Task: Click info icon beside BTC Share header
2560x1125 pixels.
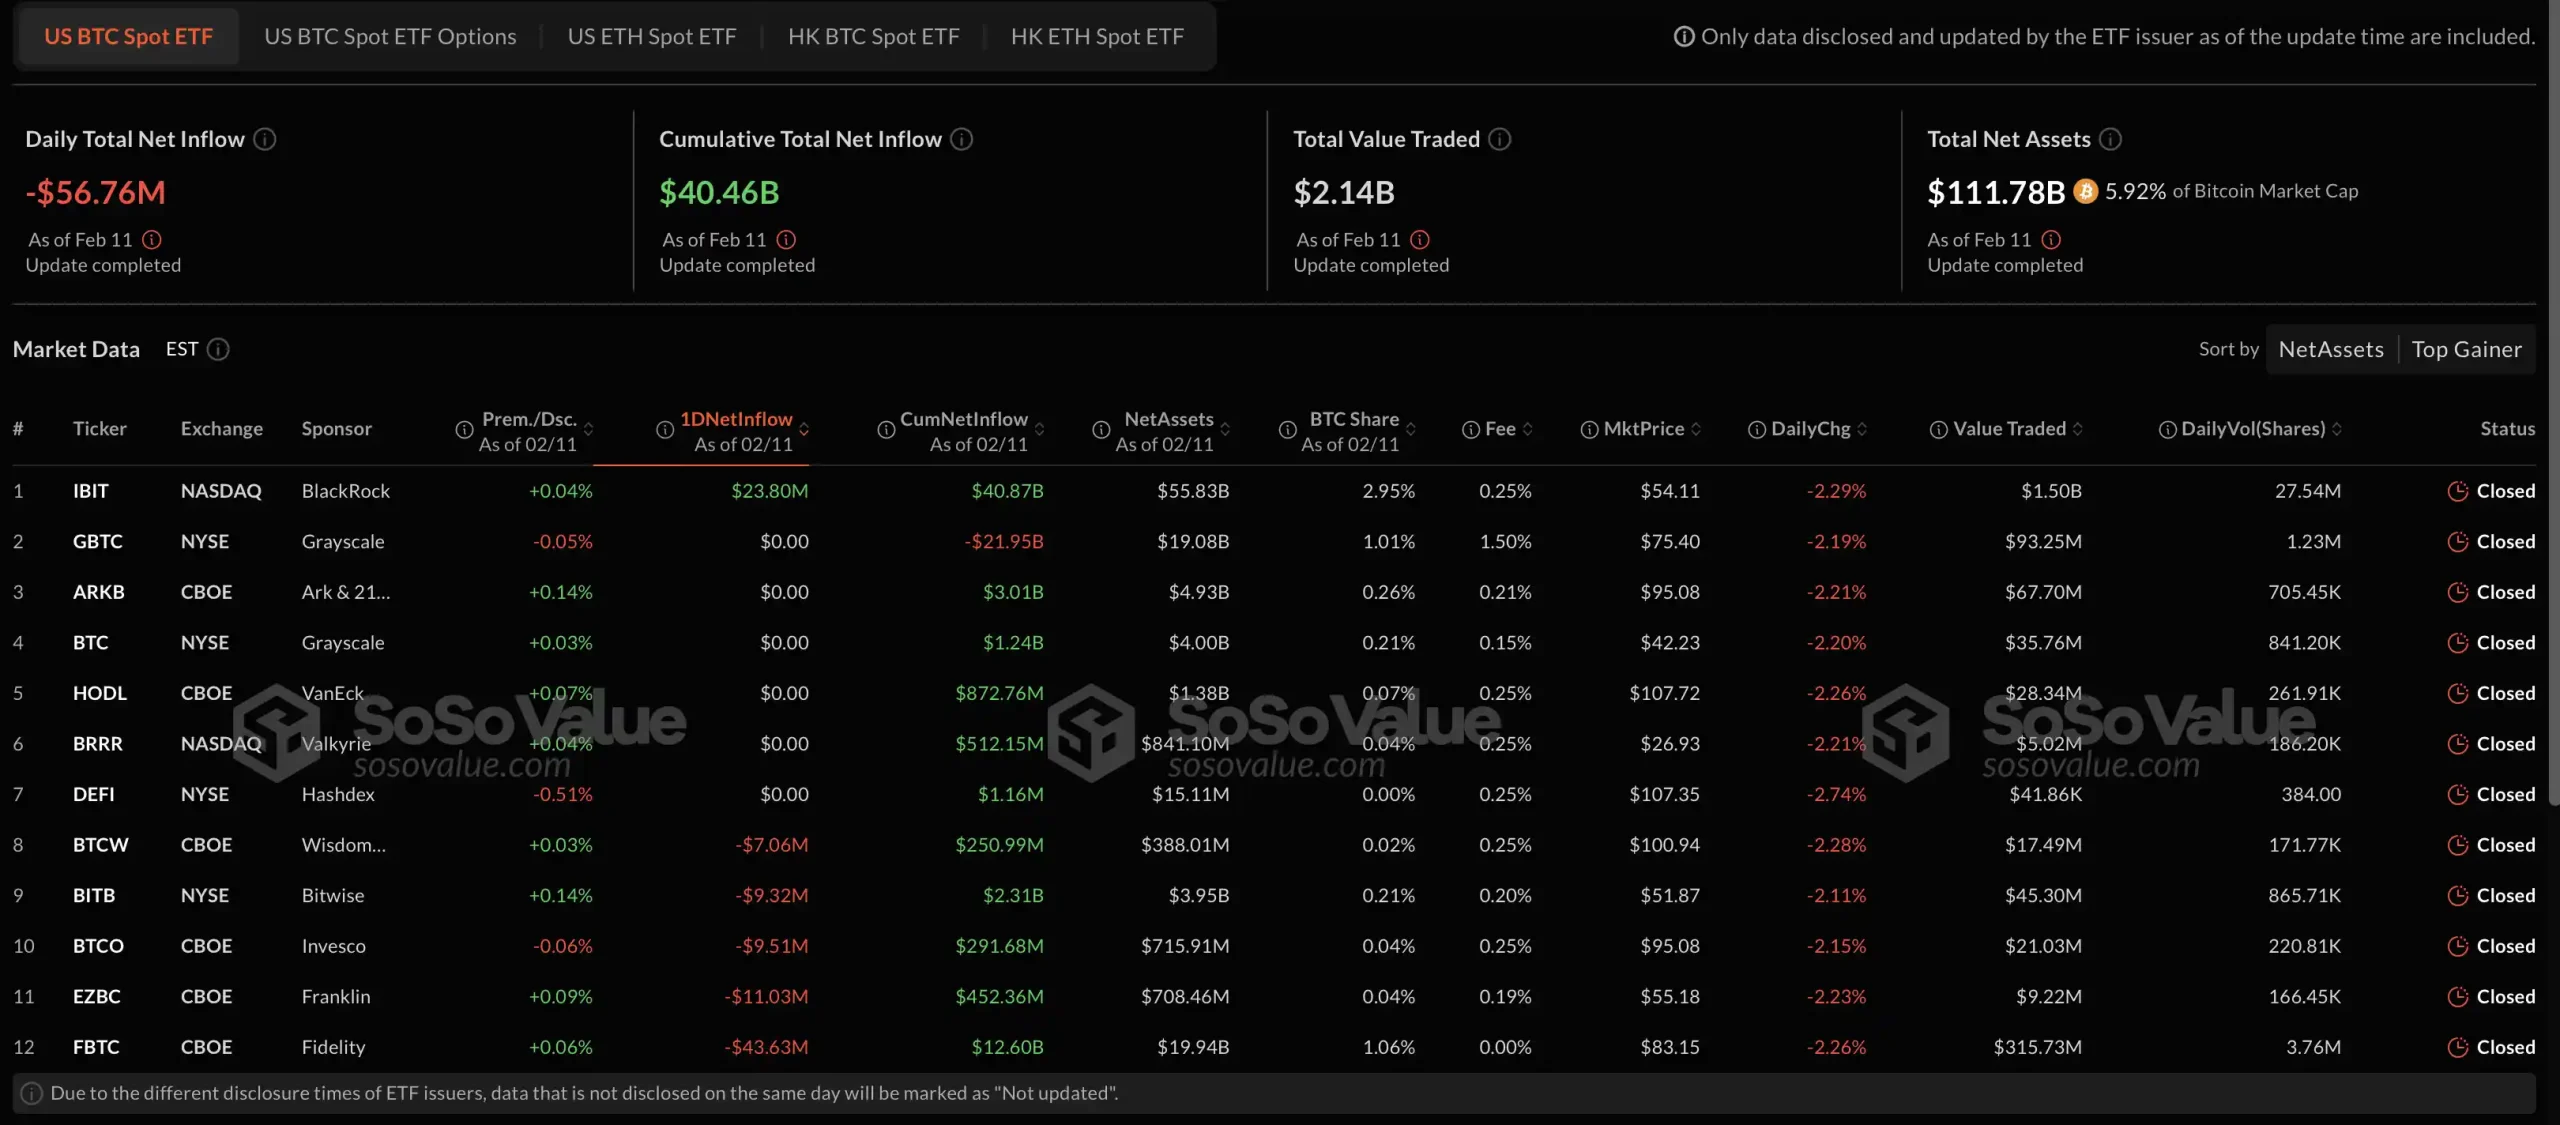Action: click(x=1287, y=430)
